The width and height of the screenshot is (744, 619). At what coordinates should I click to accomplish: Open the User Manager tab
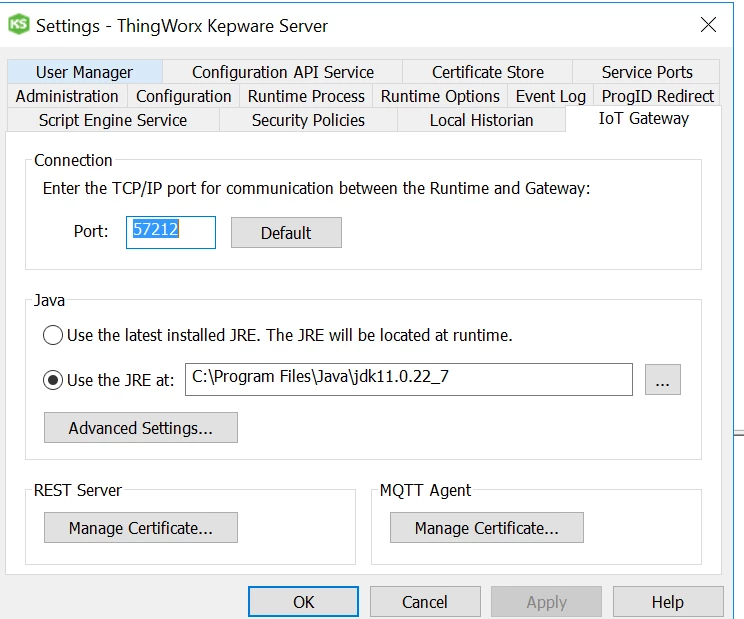tap(85, 72)
